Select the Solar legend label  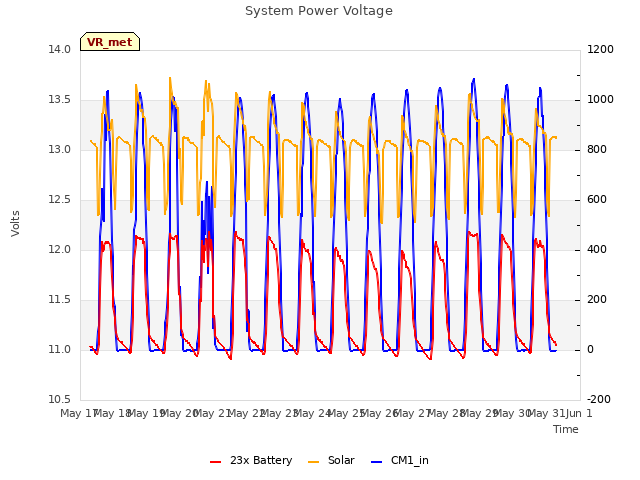(341, 460)
